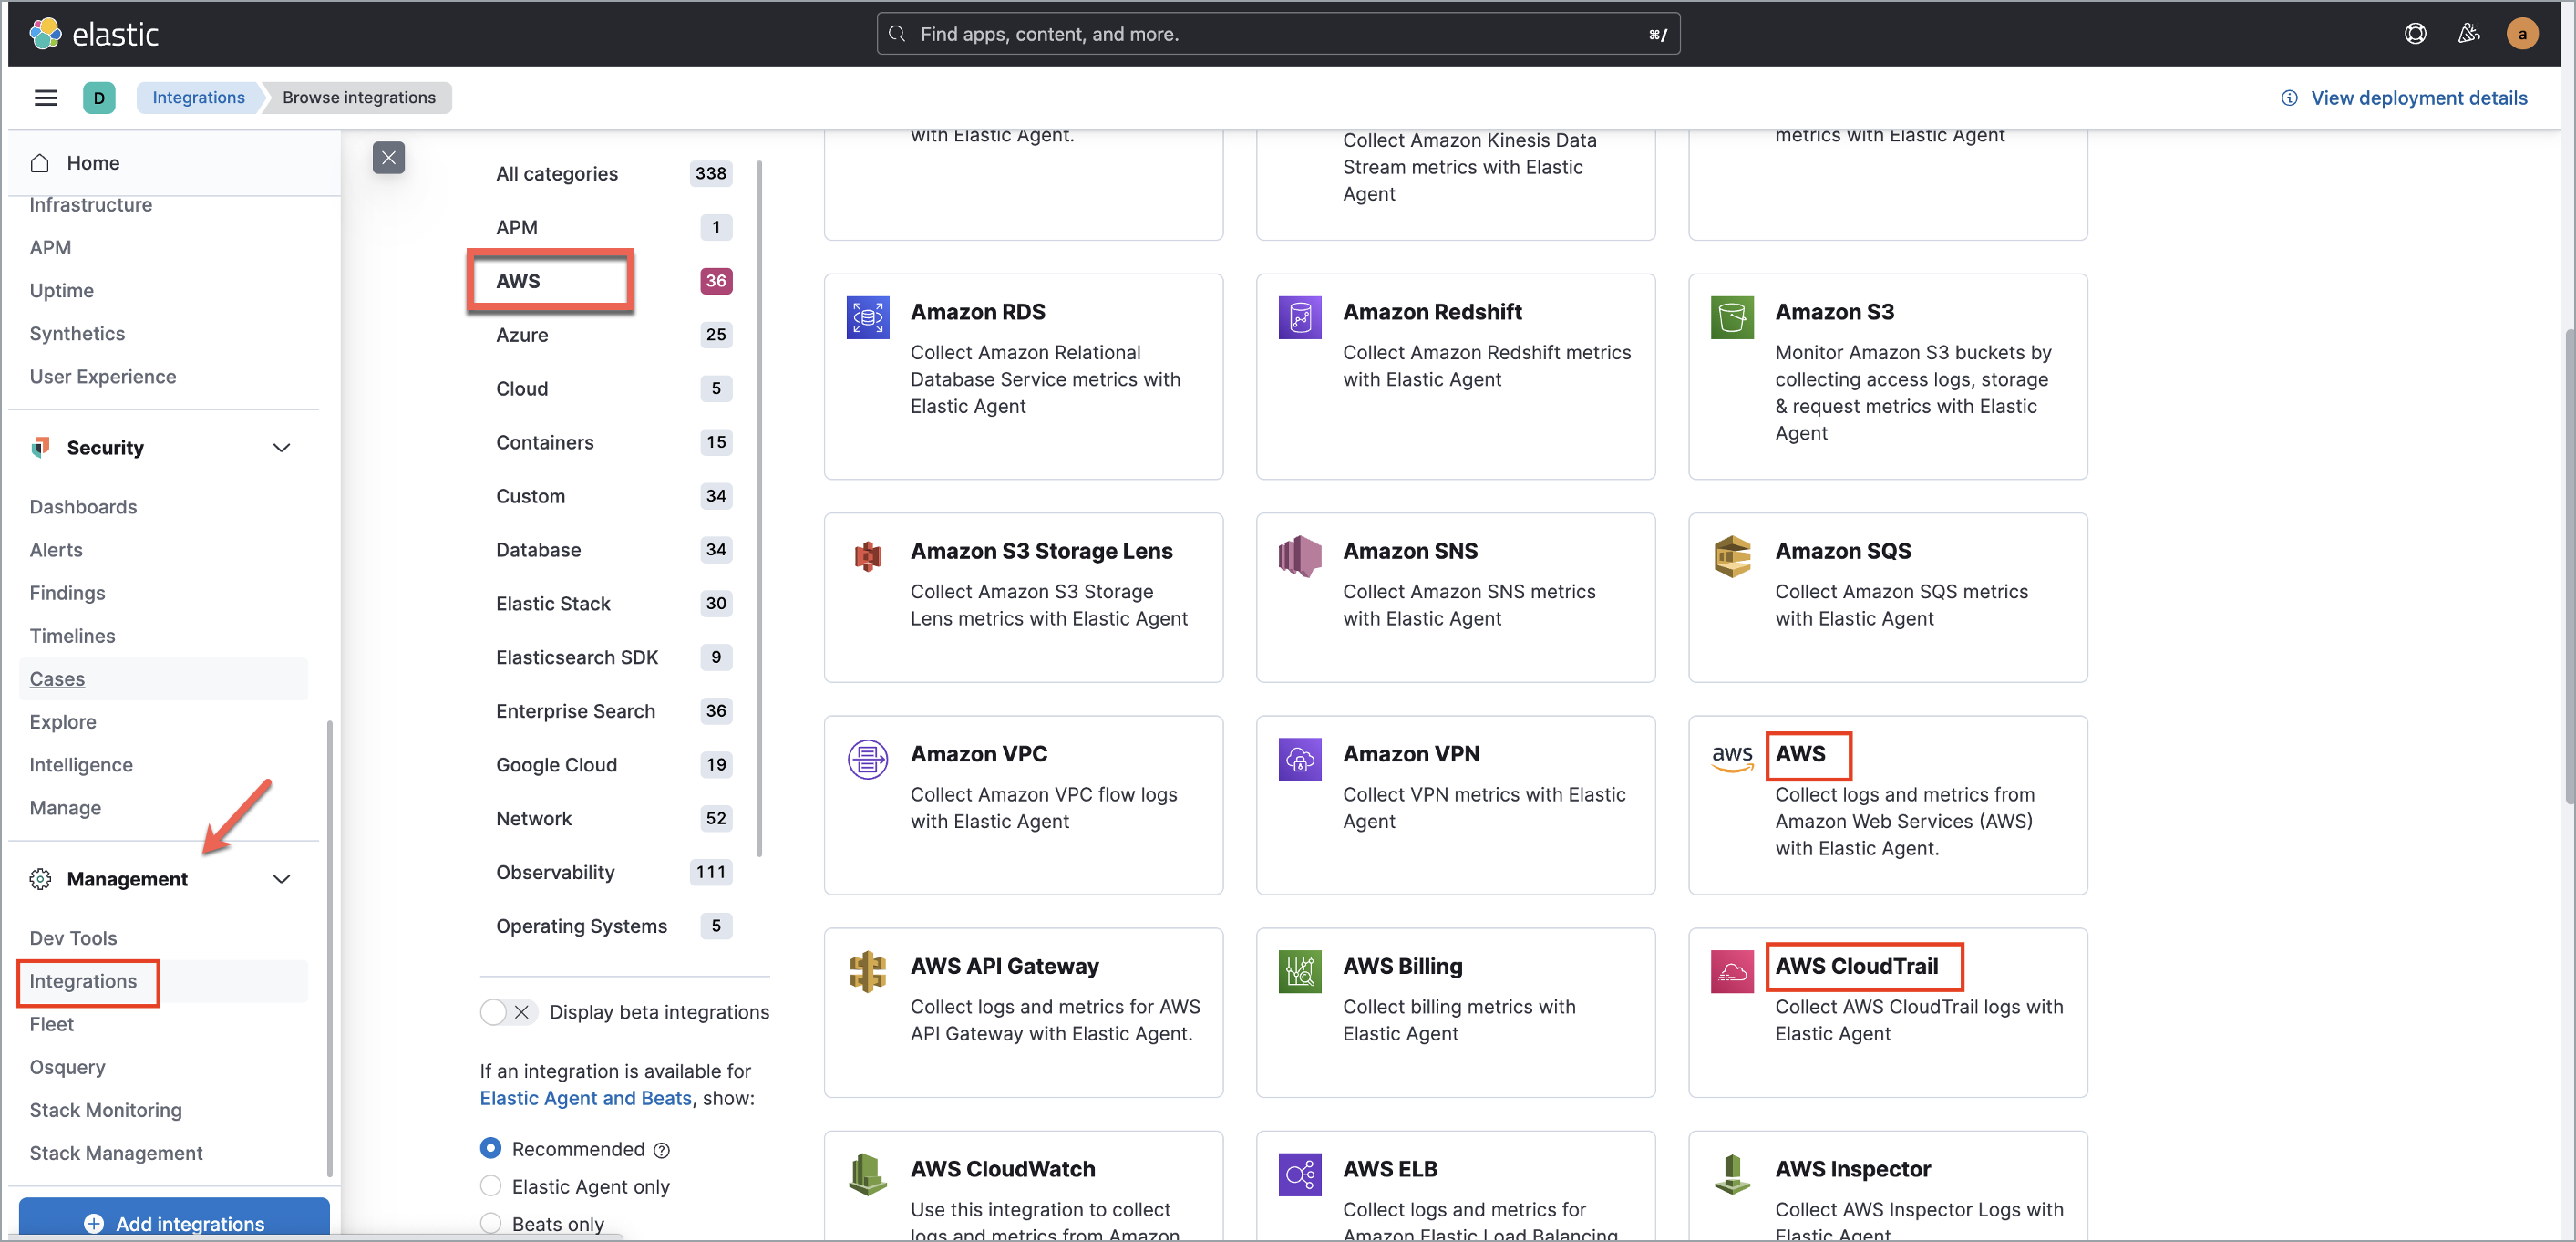
Task: Click the Security shield icon in sidebar
Action: tap(40, 447)
